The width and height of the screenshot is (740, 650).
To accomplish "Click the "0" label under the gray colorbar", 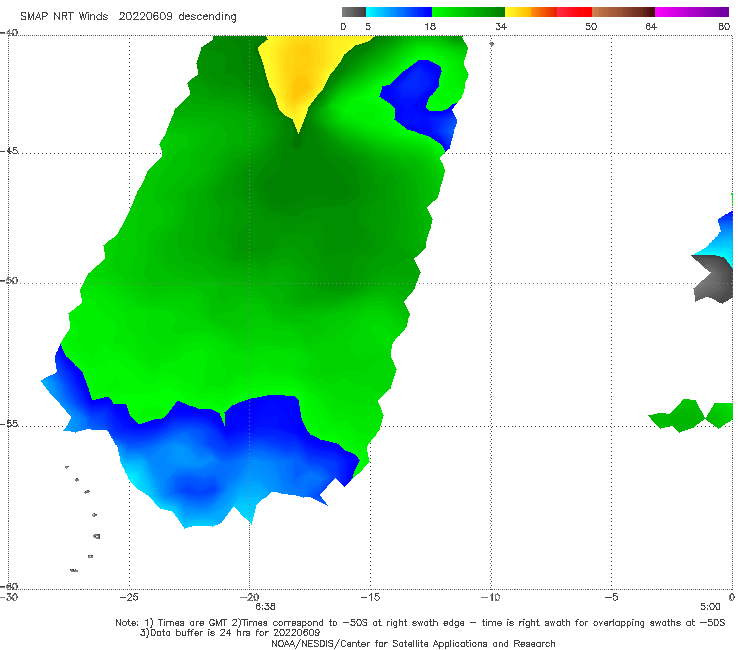I will (x=343, y=26).
